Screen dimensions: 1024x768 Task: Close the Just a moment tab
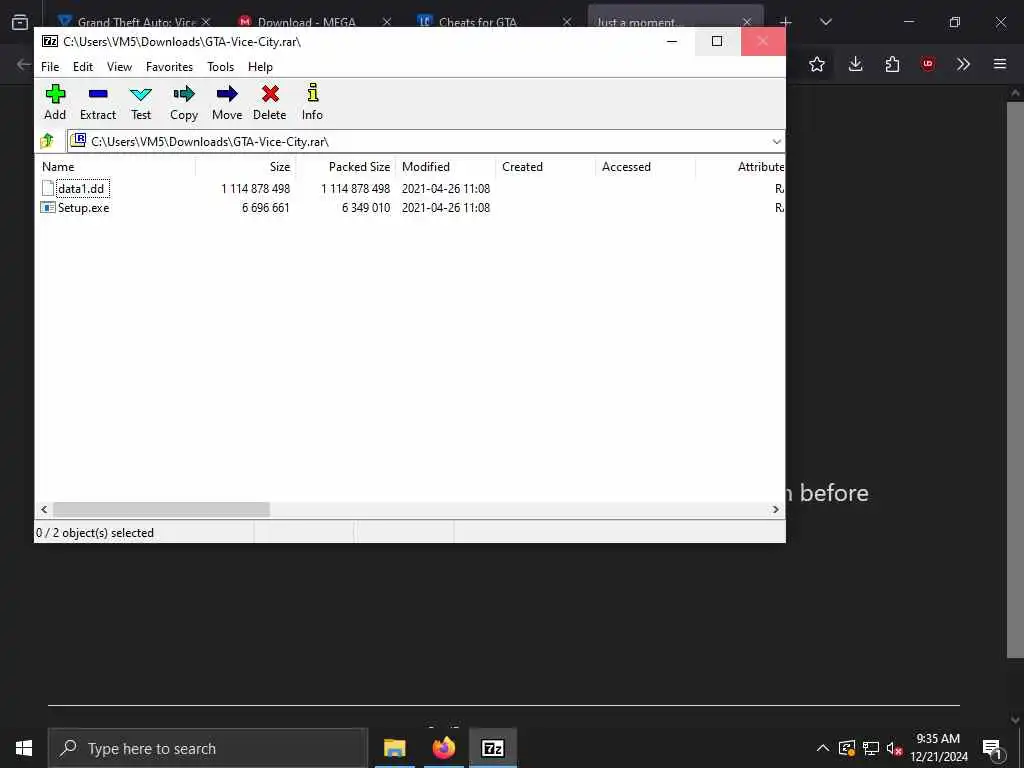(746, 22)
